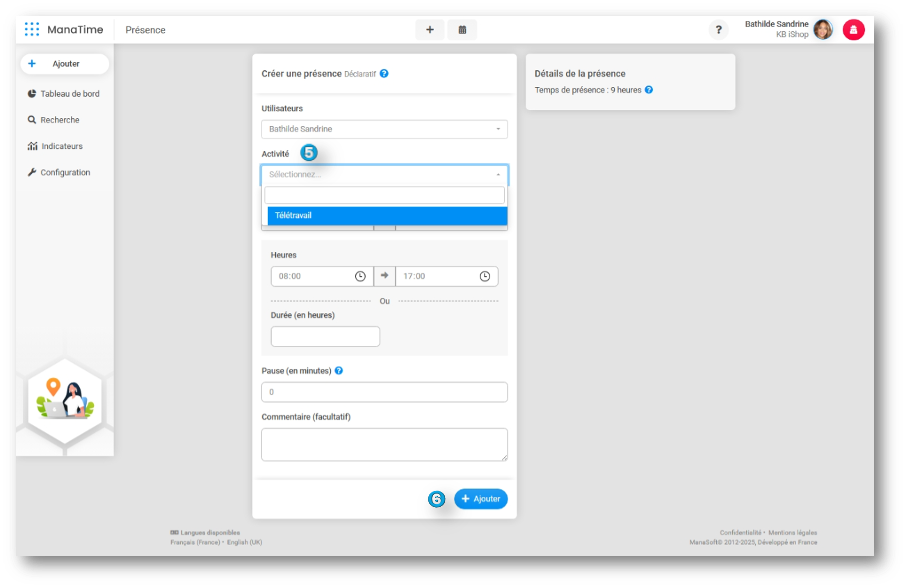The height and width of the screenshot is (587, 905).
Task: Click the plus icon in top toolbar
Action: 430,29
